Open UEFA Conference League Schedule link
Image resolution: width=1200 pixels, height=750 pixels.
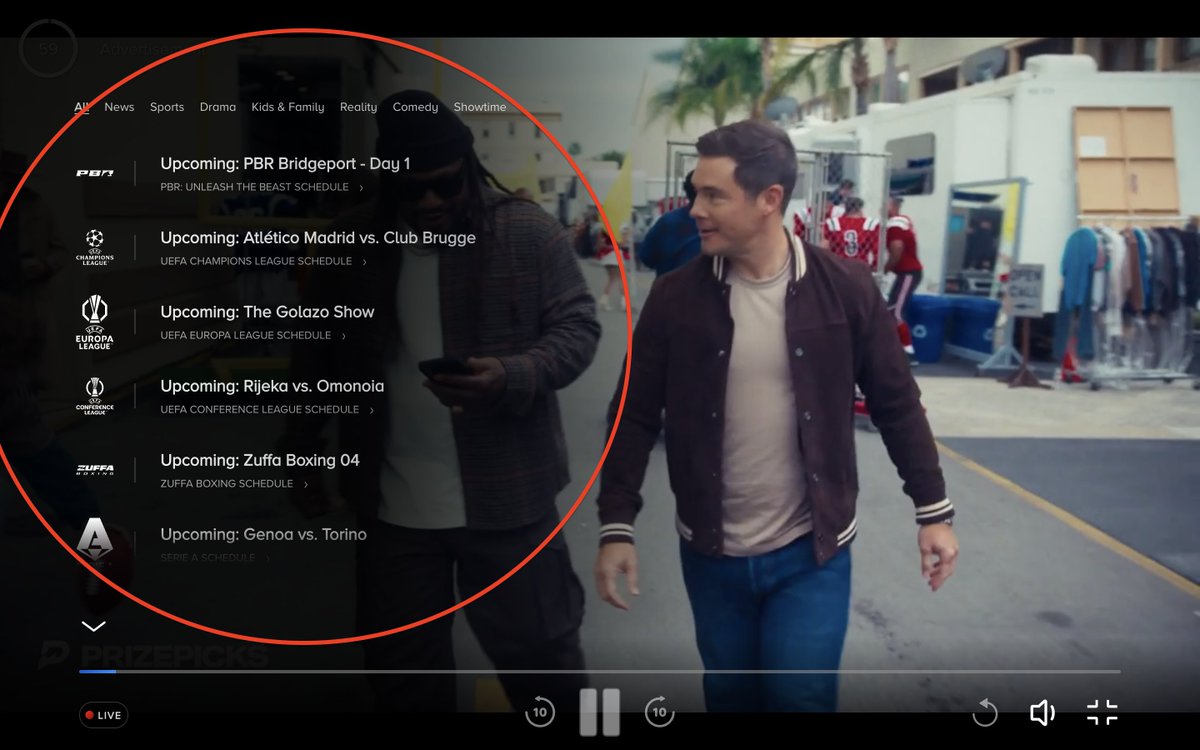(x=267, y=409)
